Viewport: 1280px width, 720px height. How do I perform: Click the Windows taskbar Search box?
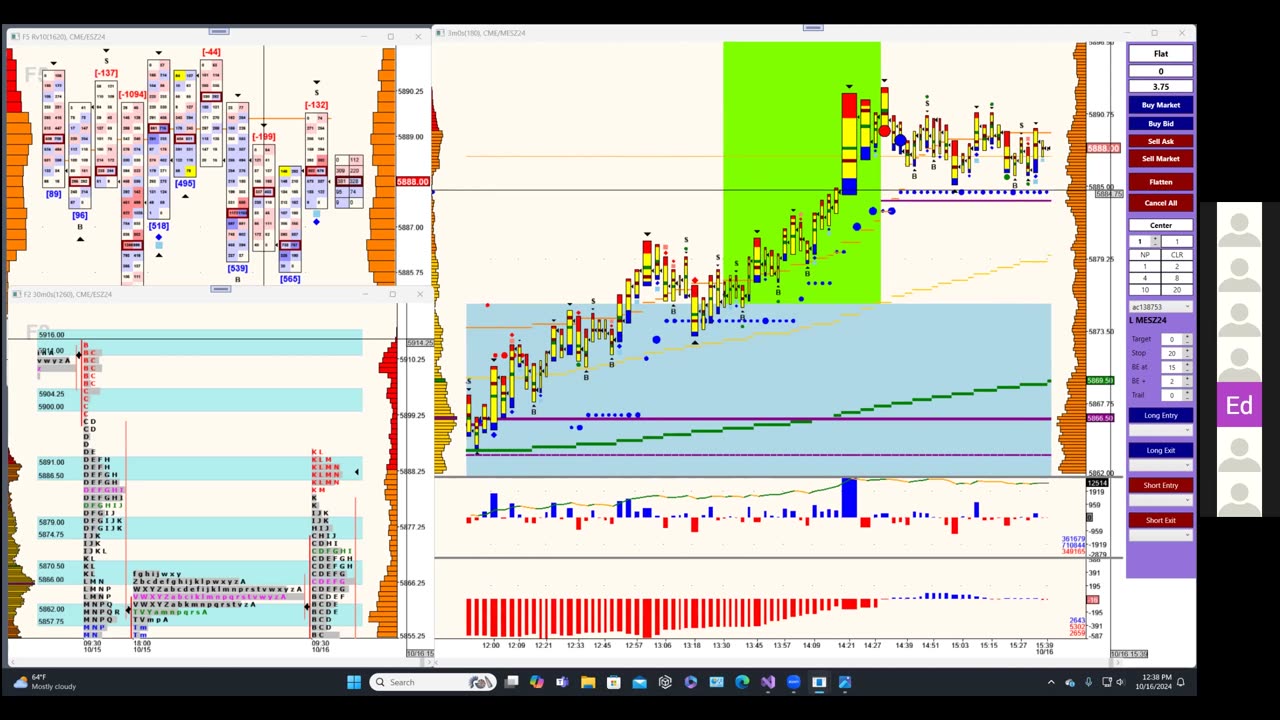tap(433, 682)
